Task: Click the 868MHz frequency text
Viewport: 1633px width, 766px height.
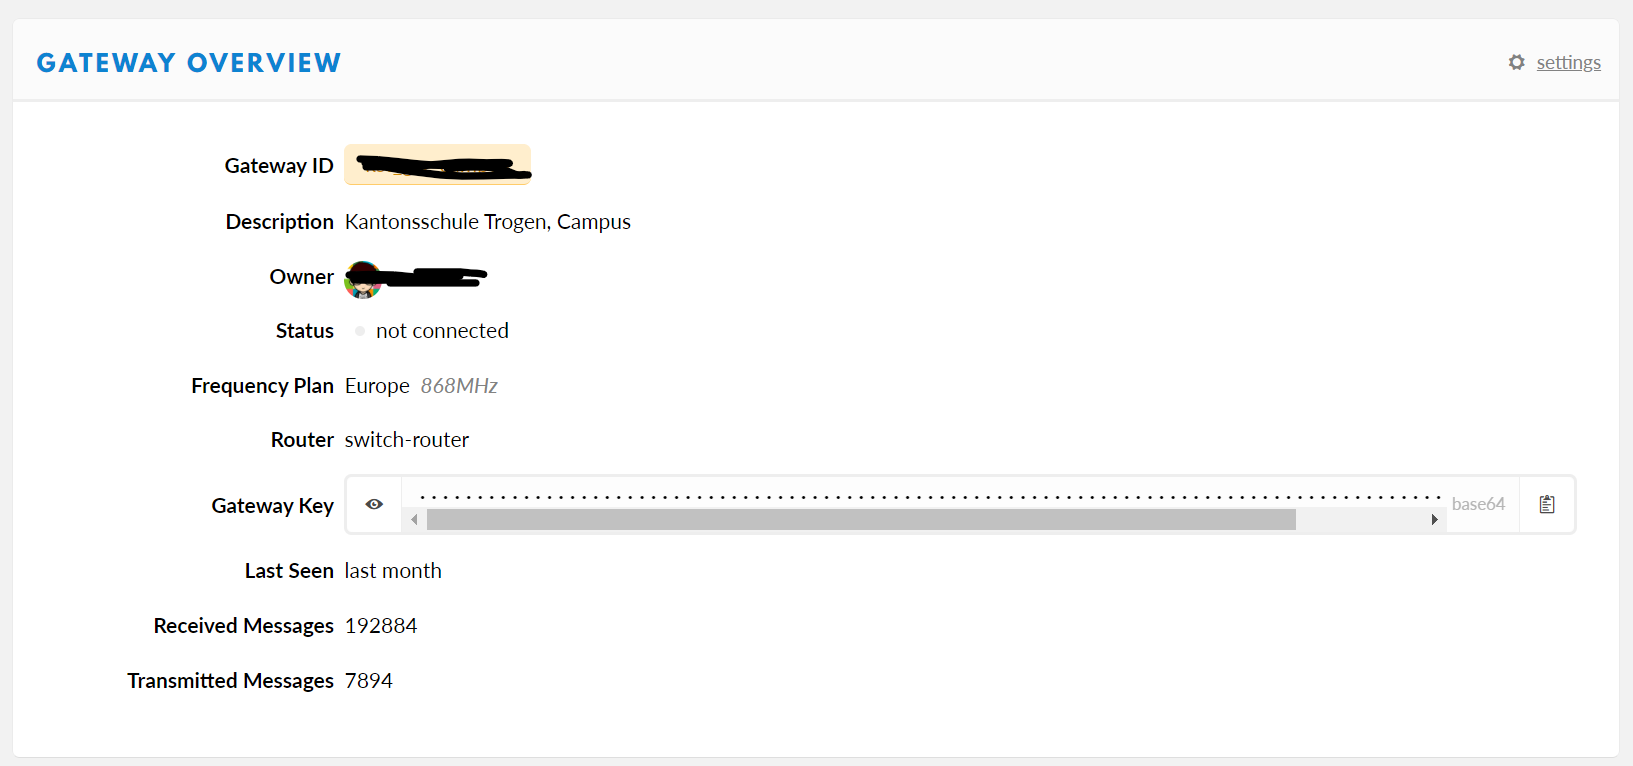Action: pyautogui.click(x=459, y=386)
